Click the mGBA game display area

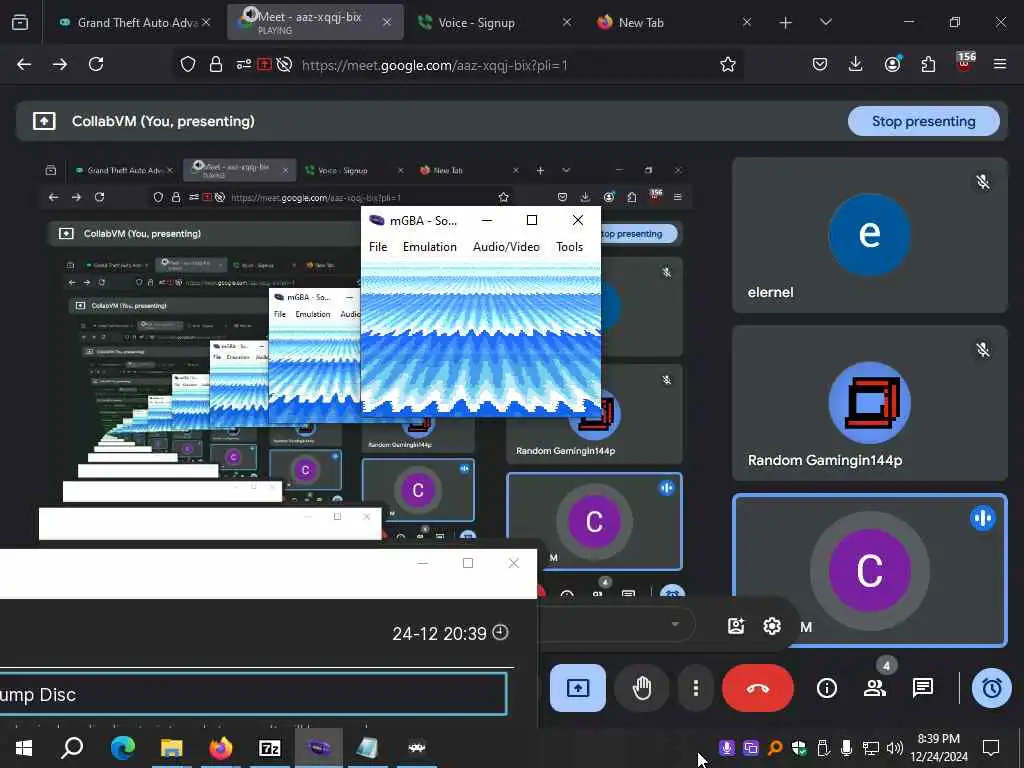tap(481, 339)
